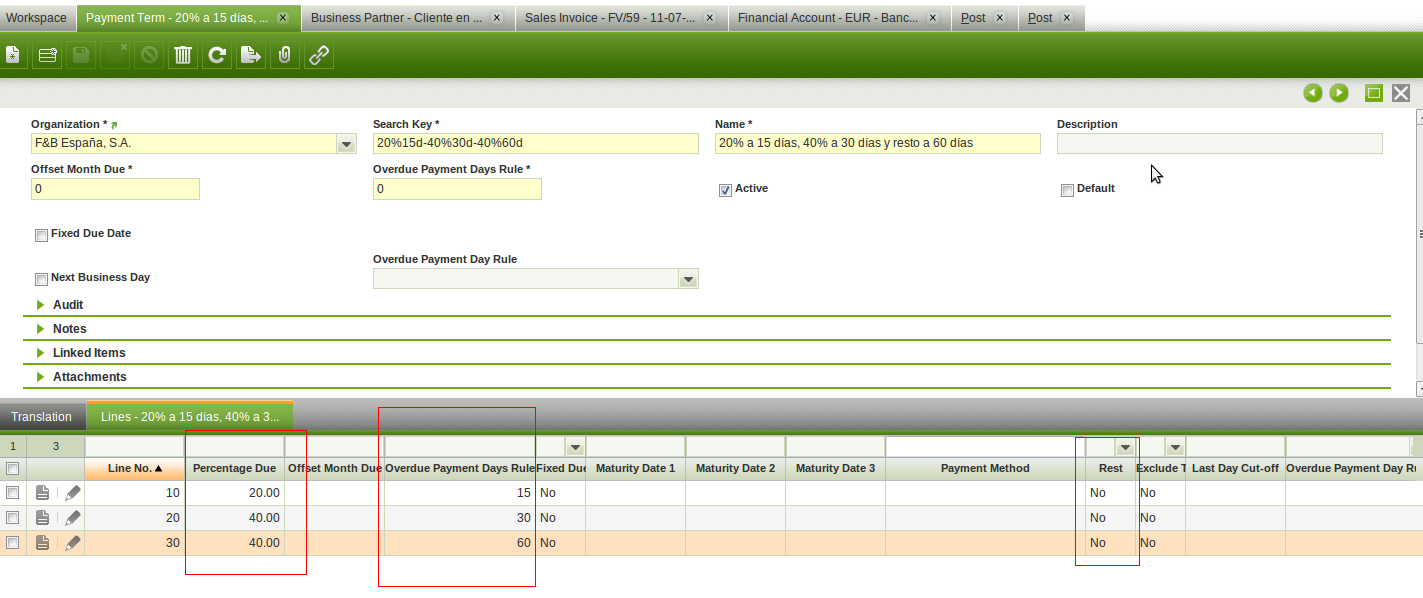Sort by Maturity Date 1 column header
Image resolution: width=1423 pixels, height=598 pixels.
click(635, 468)
